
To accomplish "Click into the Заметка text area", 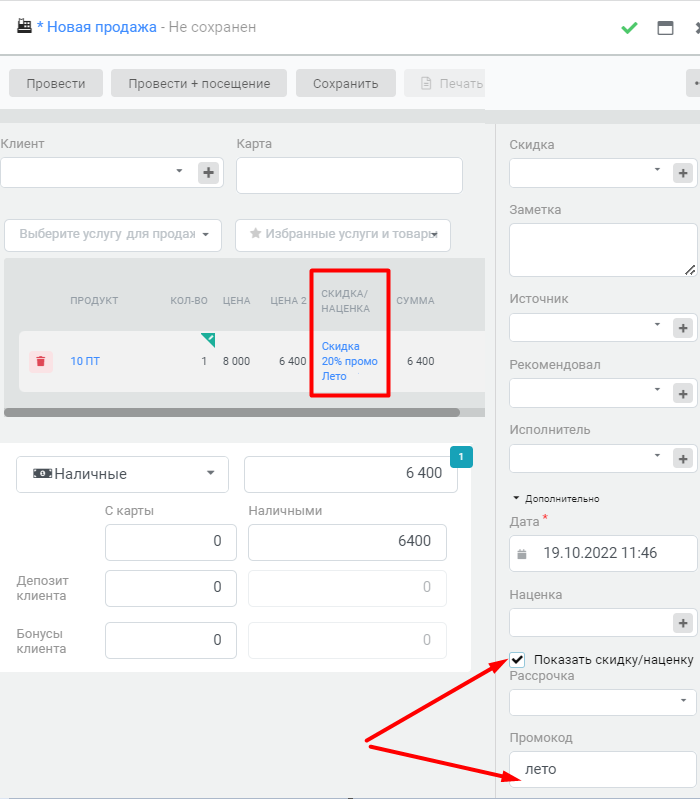I will pos(603,250).
